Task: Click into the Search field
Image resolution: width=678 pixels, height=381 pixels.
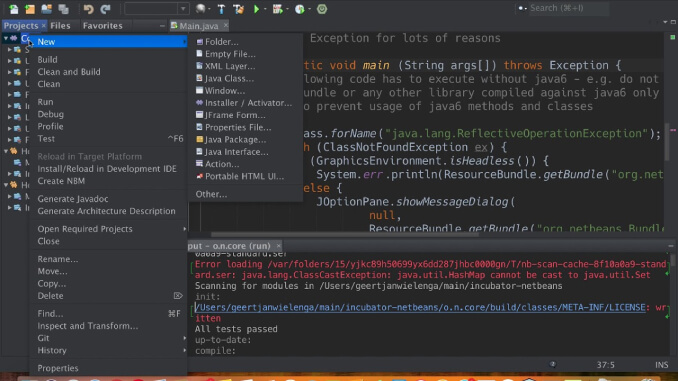Action: click(x=569, y=8)
